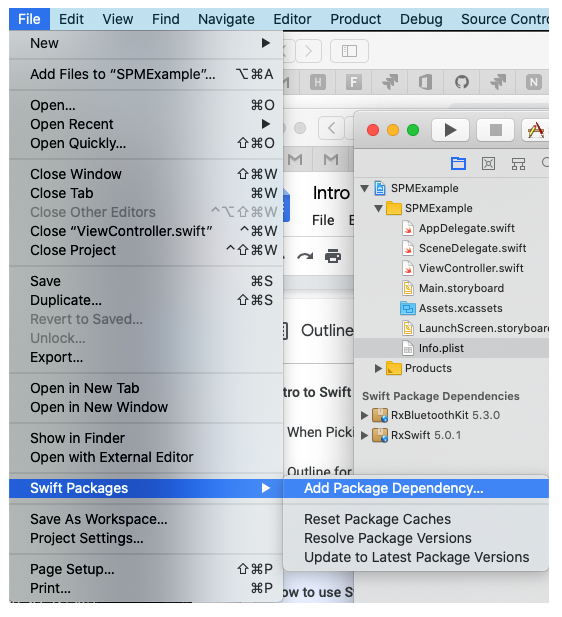Image resolution: width=562 pixels, height=617 pixels.
Task: Choose Open in New Tab
Action: [x=146, y=388]
